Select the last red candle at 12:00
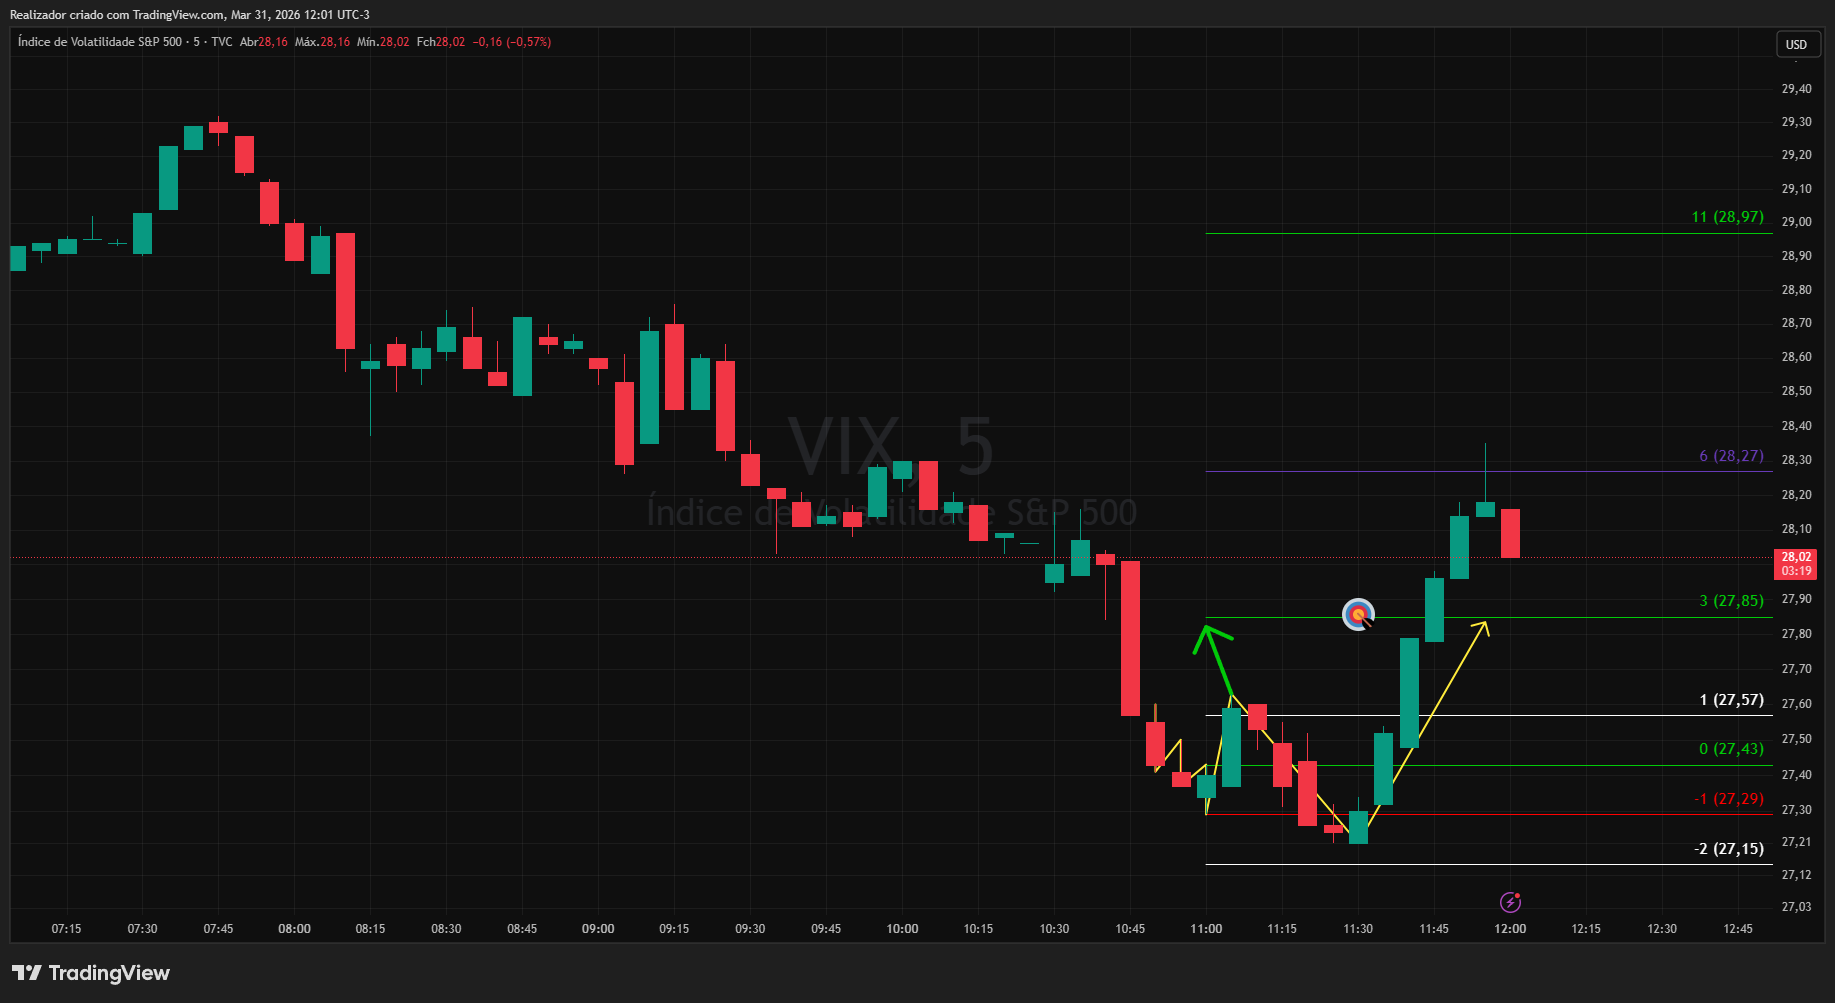Viewport: 1835px width, 1003px height. 1510,533
